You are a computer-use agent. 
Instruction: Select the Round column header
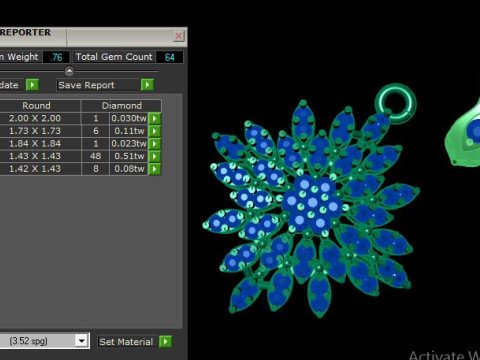[x=37, y=106]
